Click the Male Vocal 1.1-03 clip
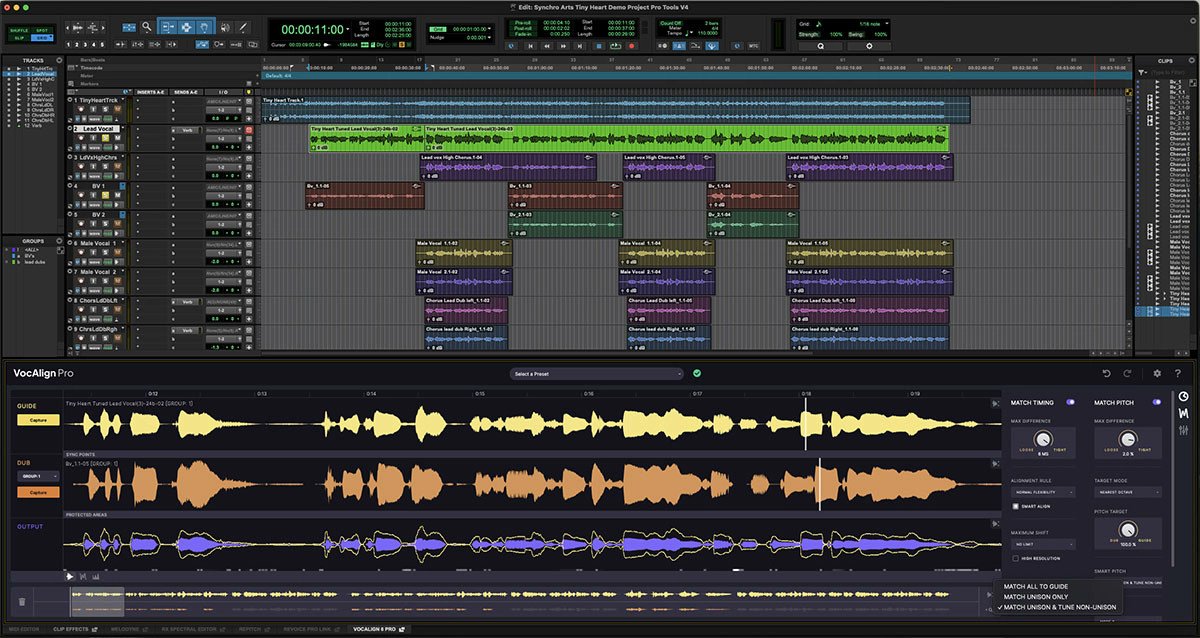The image size is (1200, 638). point(465,252)
